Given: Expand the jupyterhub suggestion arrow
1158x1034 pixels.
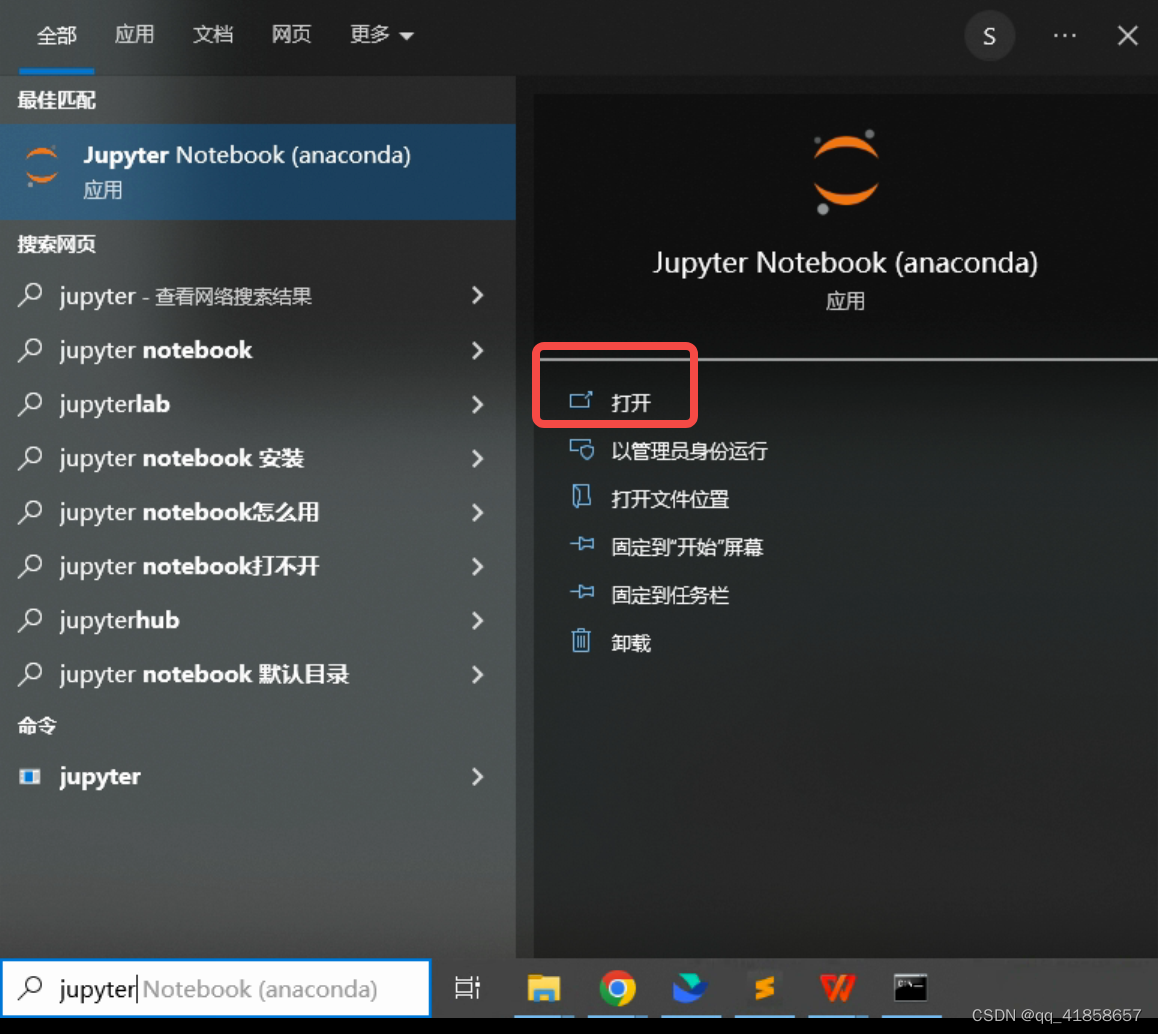Looking at the screenshot, I should click(x=477, y=620).
